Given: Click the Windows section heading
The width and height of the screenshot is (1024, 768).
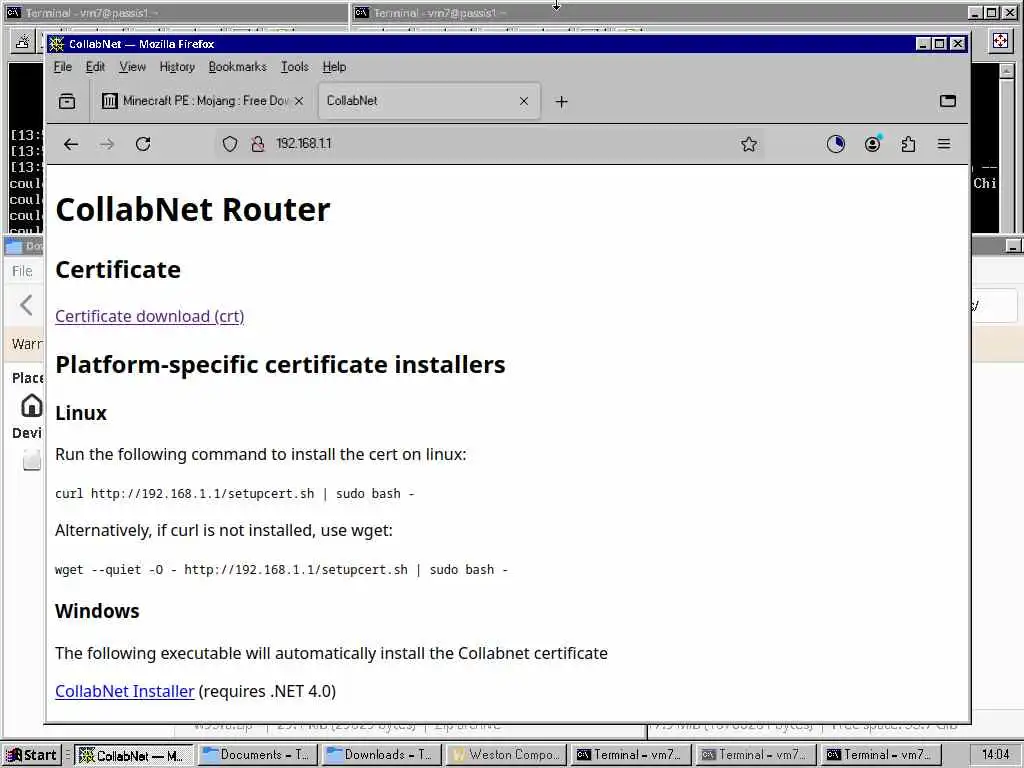Looking at the screenshot, I should tap(97, 611).
